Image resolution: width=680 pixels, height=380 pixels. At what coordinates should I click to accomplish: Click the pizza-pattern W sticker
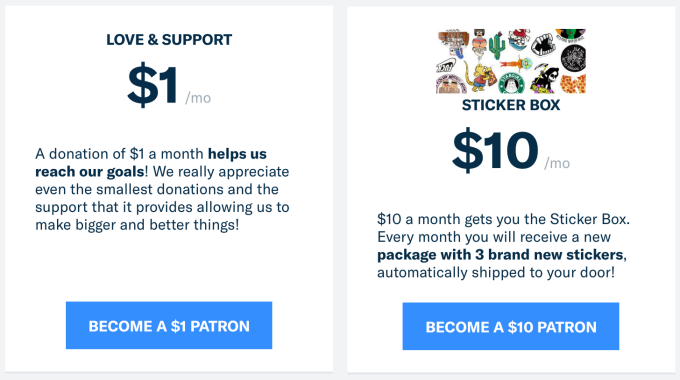click(x=573, y=84)
